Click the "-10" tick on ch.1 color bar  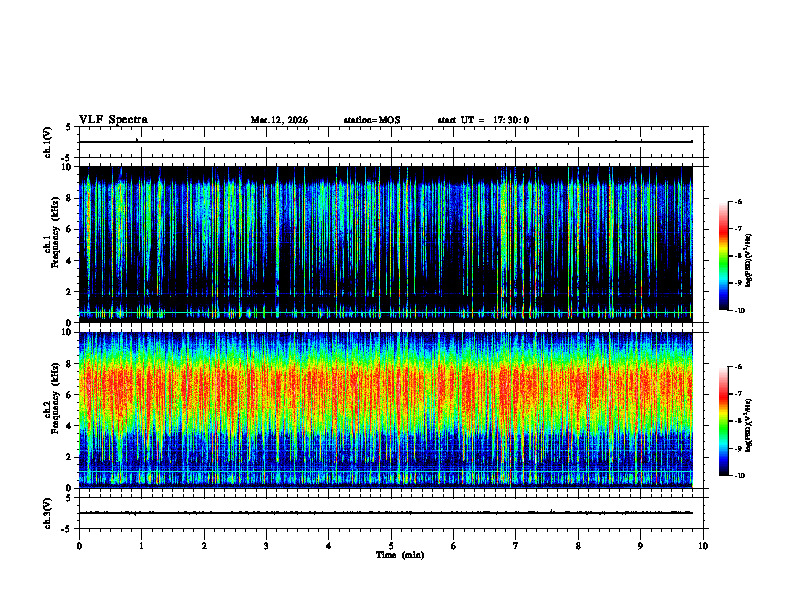pos(740,311)
